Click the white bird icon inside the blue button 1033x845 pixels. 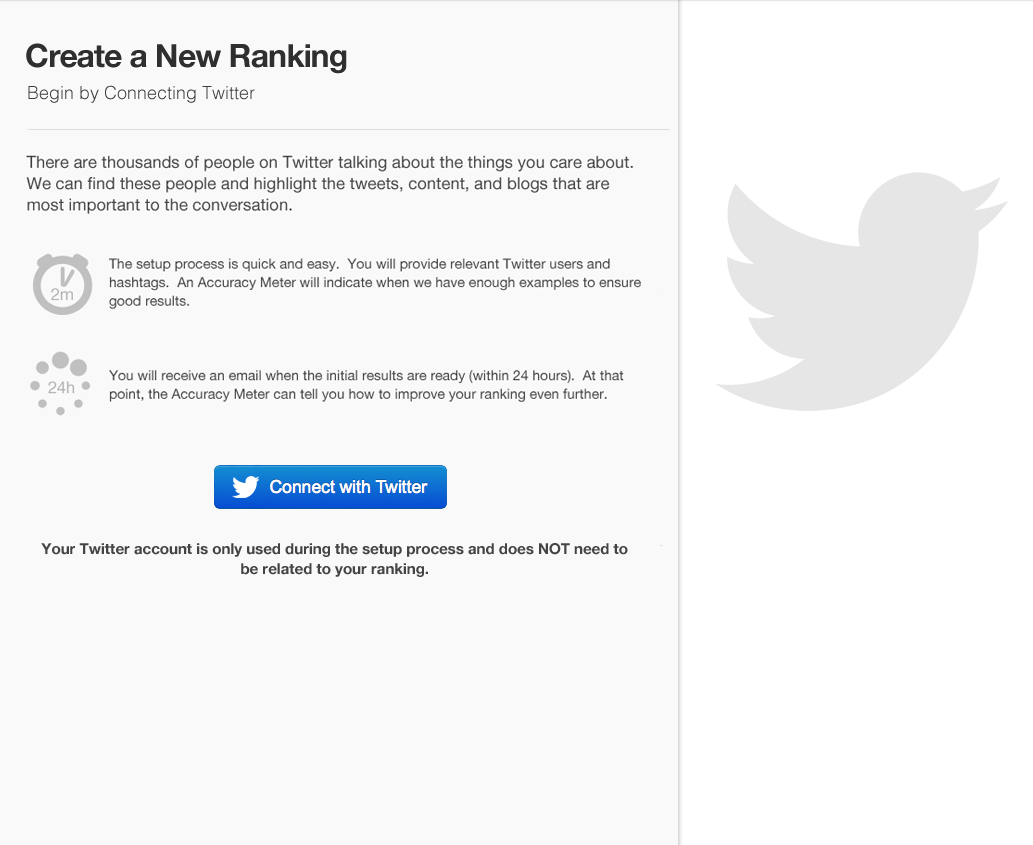[246, 487]
